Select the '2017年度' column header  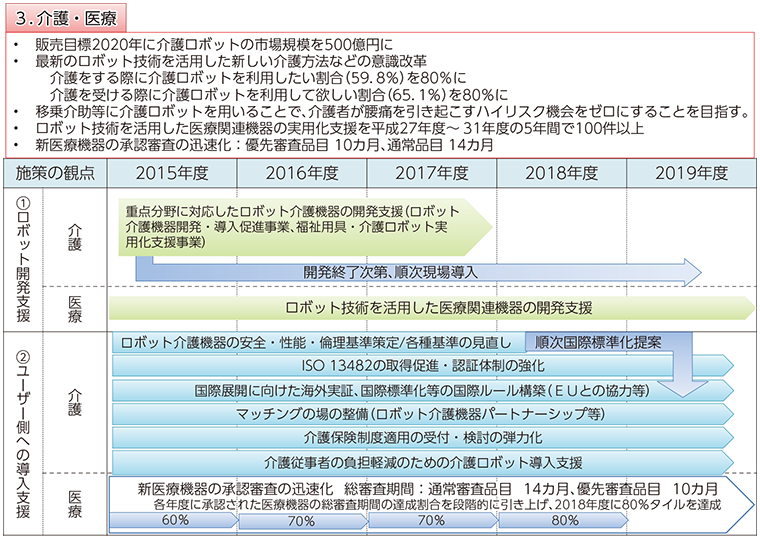point(432,173)
